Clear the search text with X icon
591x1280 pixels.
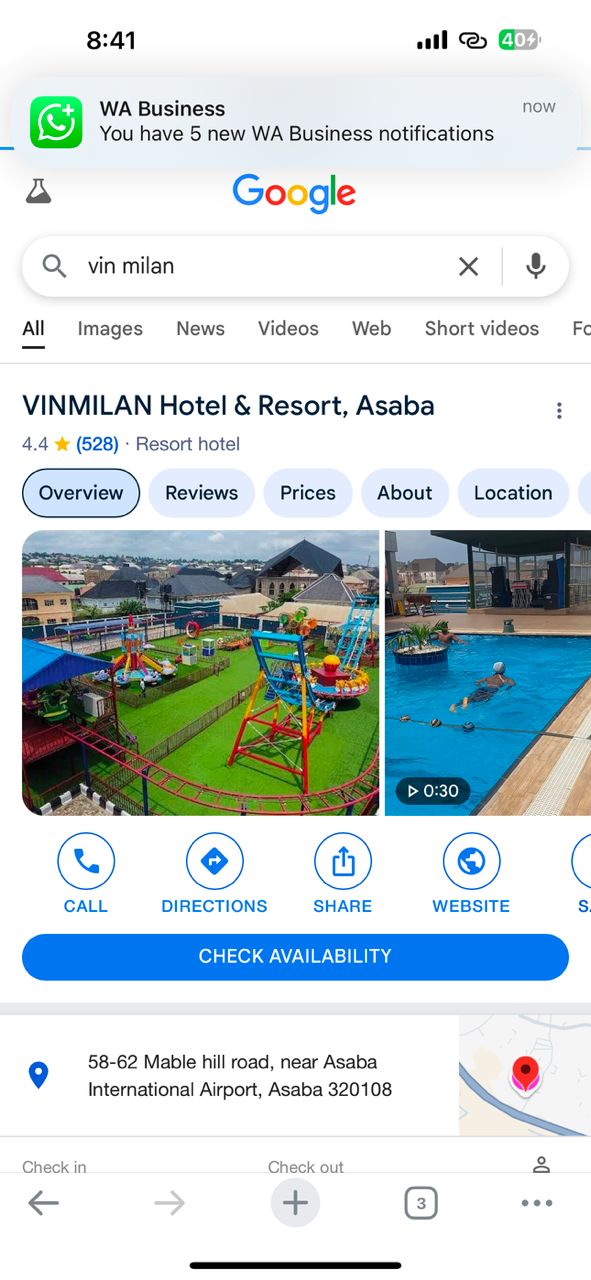(468, 266)
